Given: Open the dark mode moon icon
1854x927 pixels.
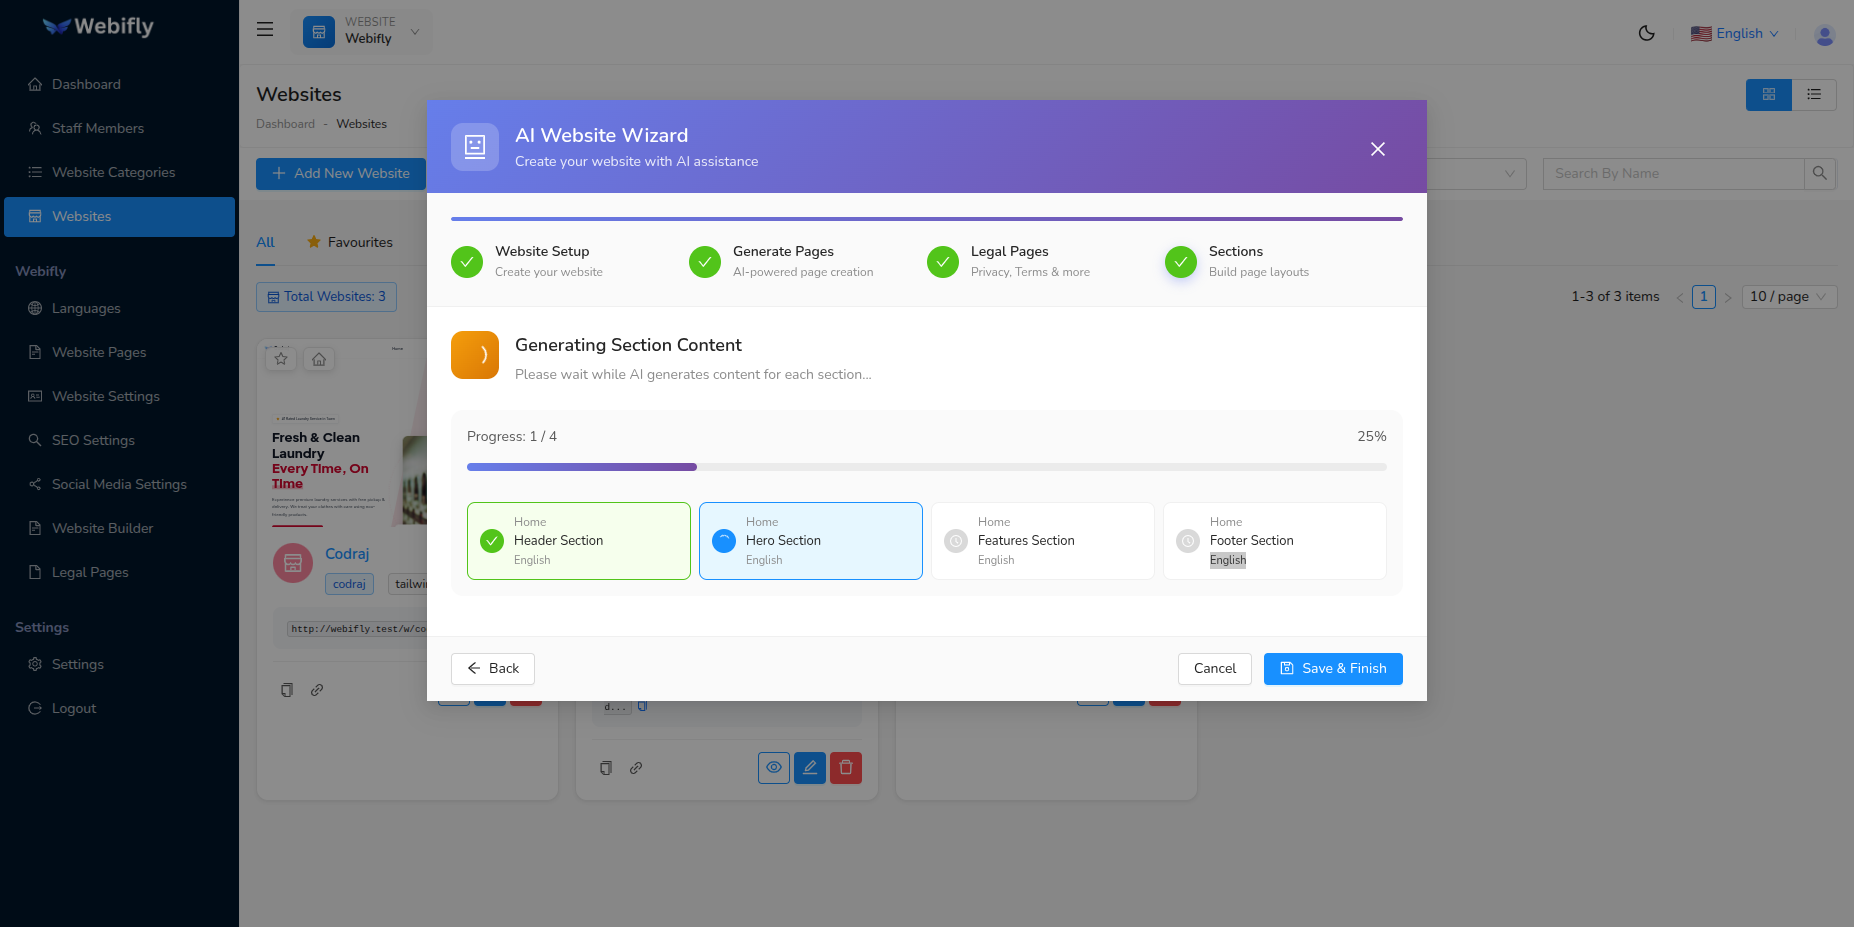Looking at the screenshot, I should (x=1646, y=32).
